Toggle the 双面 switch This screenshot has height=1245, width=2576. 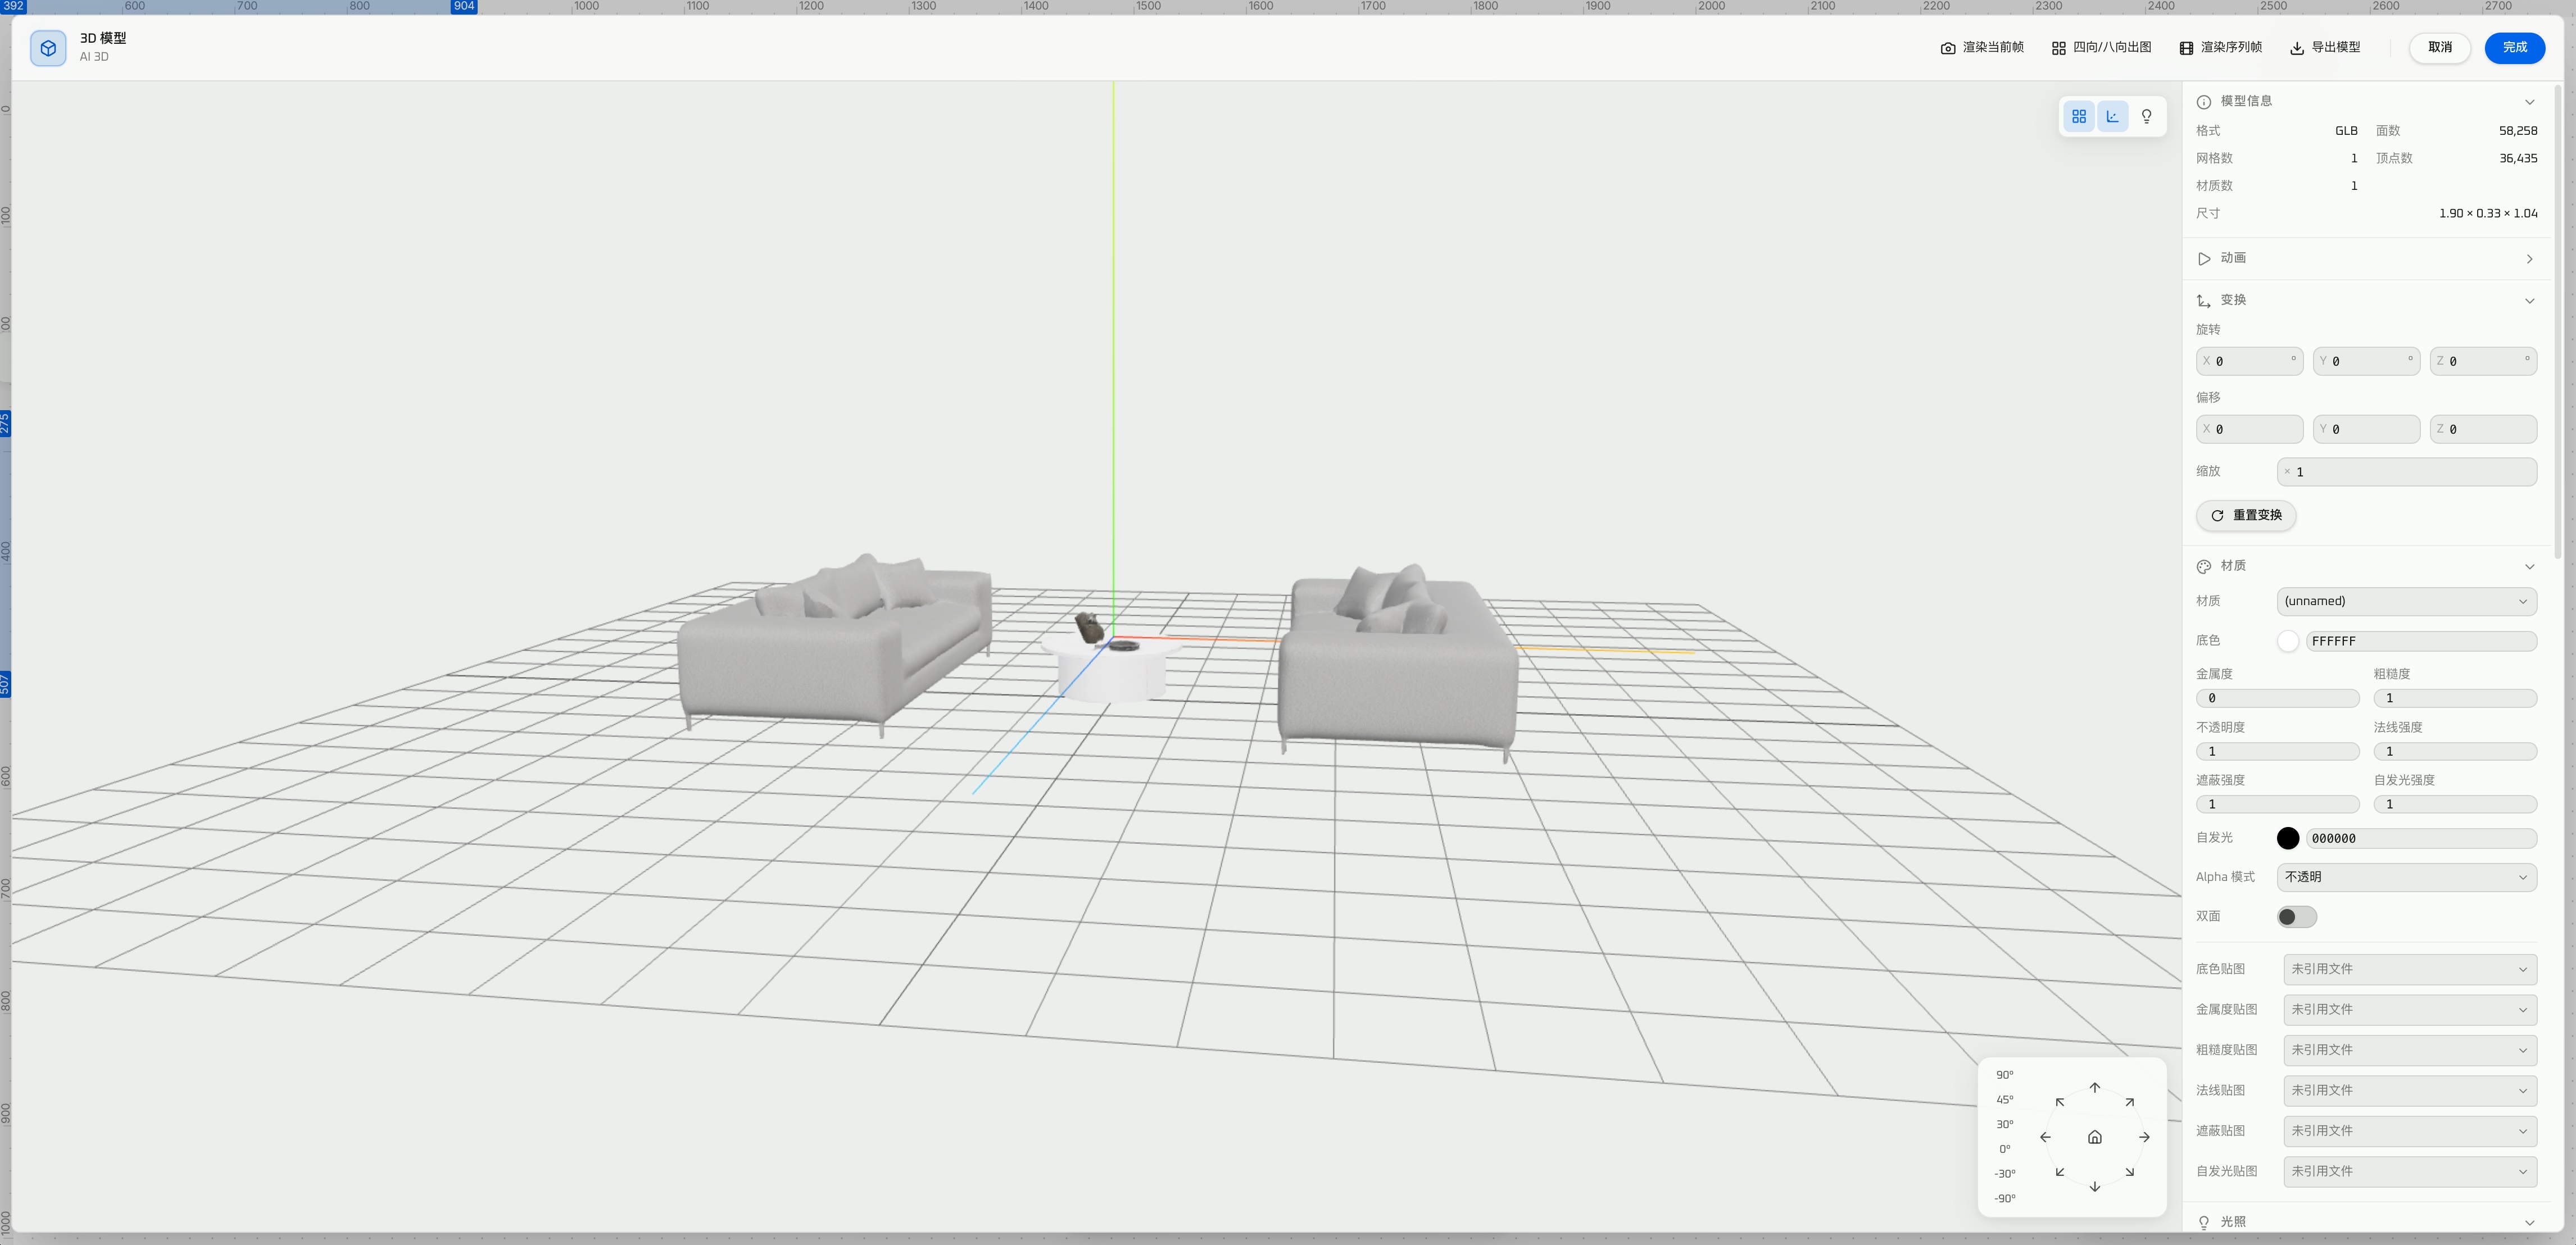pos(2296,917)
